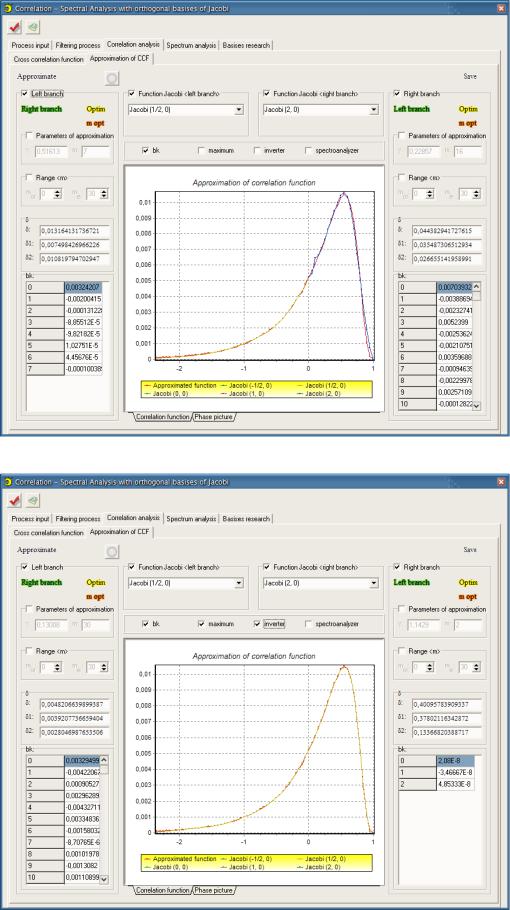This screenshot has width=510, height=910.
Task: Click Optim in Right branch panel, lower window
Action: tap(468, 583)
